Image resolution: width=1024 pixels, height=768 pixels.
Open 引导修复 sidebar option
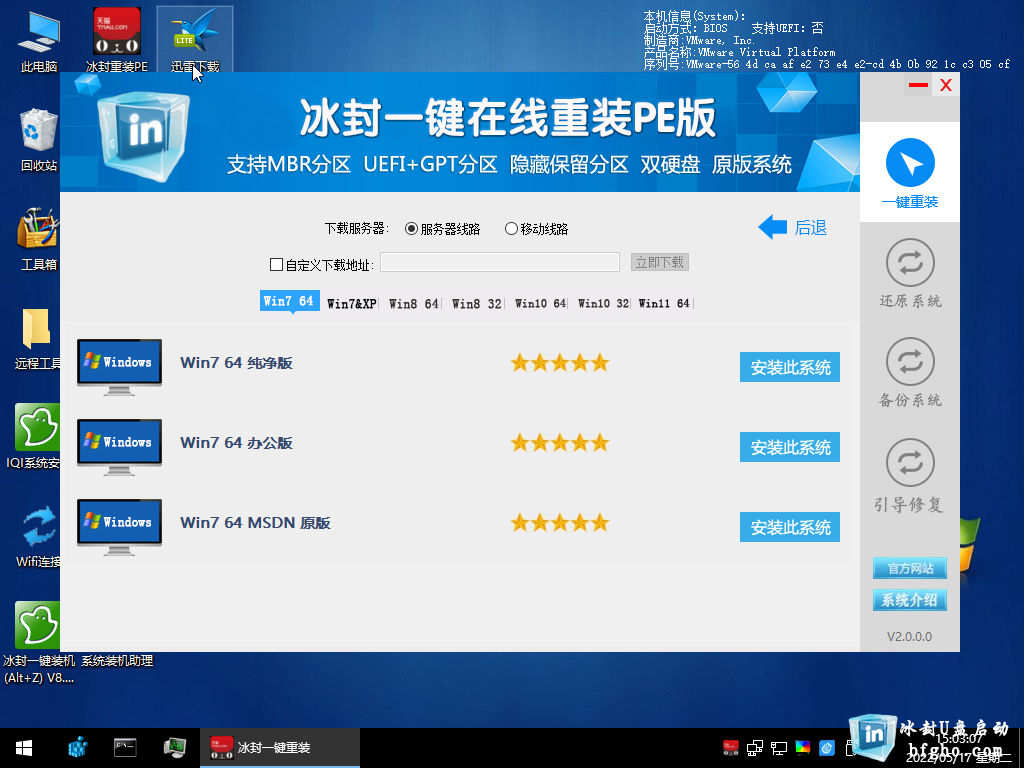[910, 475]
